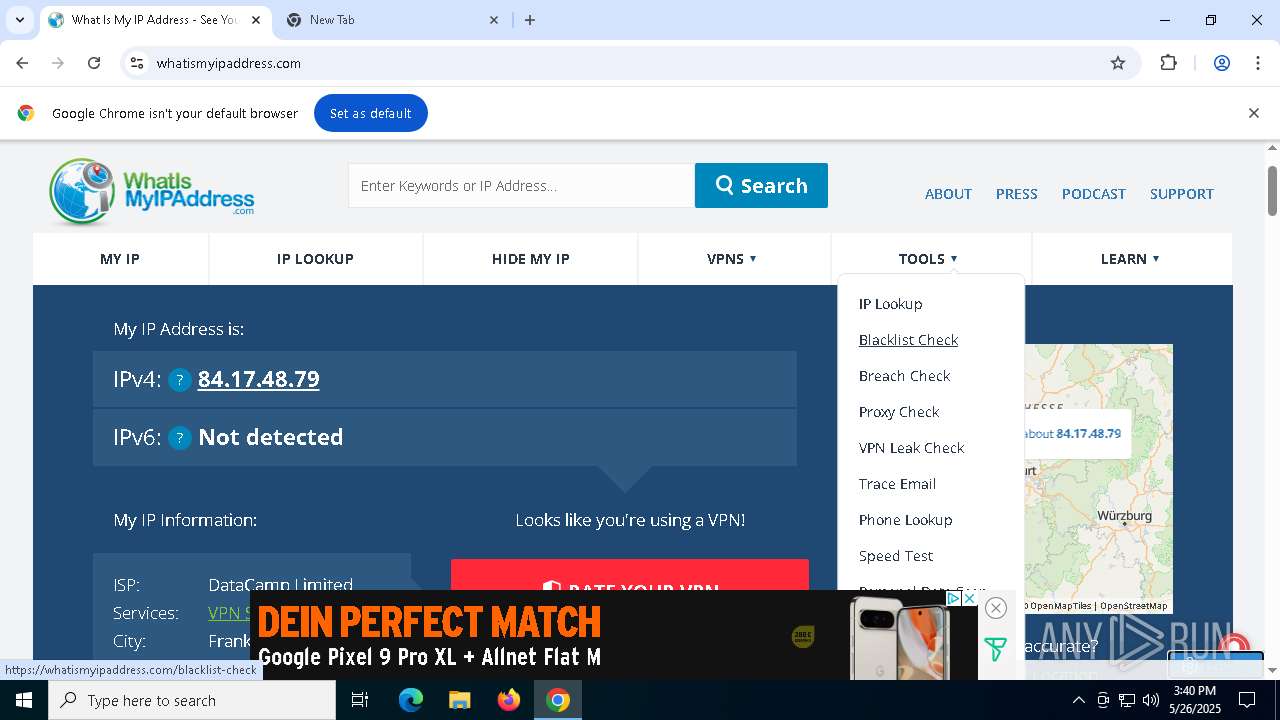The width and height of the screenshot is (1280, 720).
Task: Click the circled X to dismiss ad banner
Action: pyautogui.click(x=995, y=607)
